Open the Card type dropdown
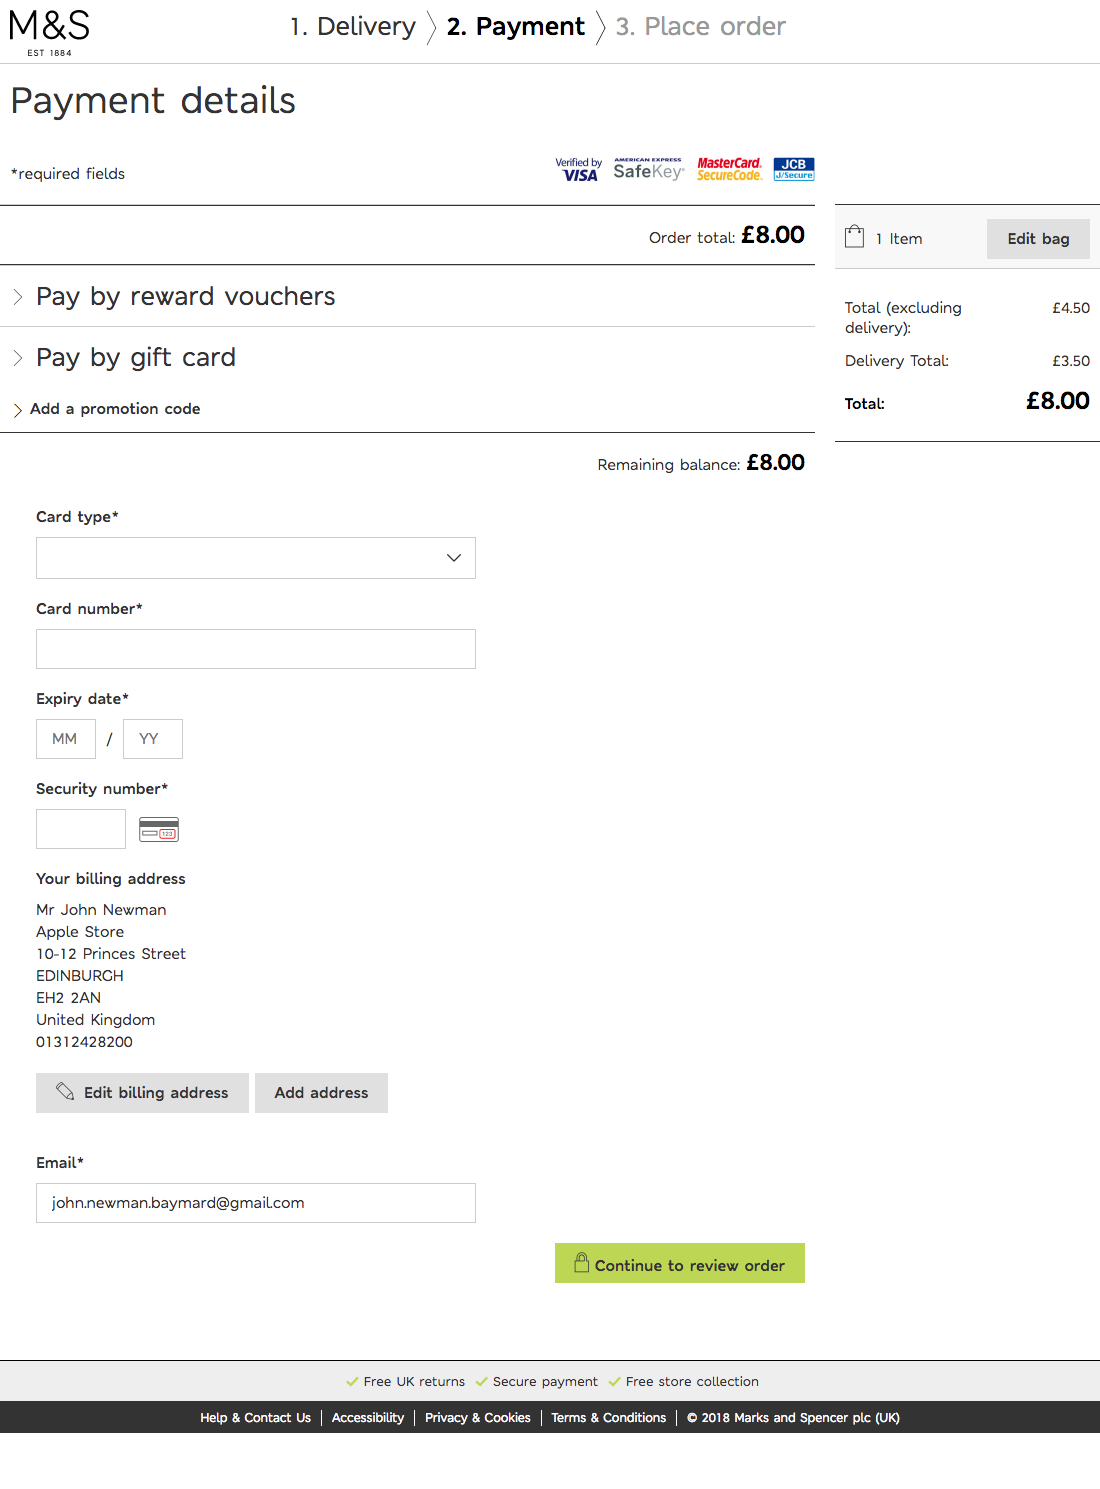 (x=256, y=558)
